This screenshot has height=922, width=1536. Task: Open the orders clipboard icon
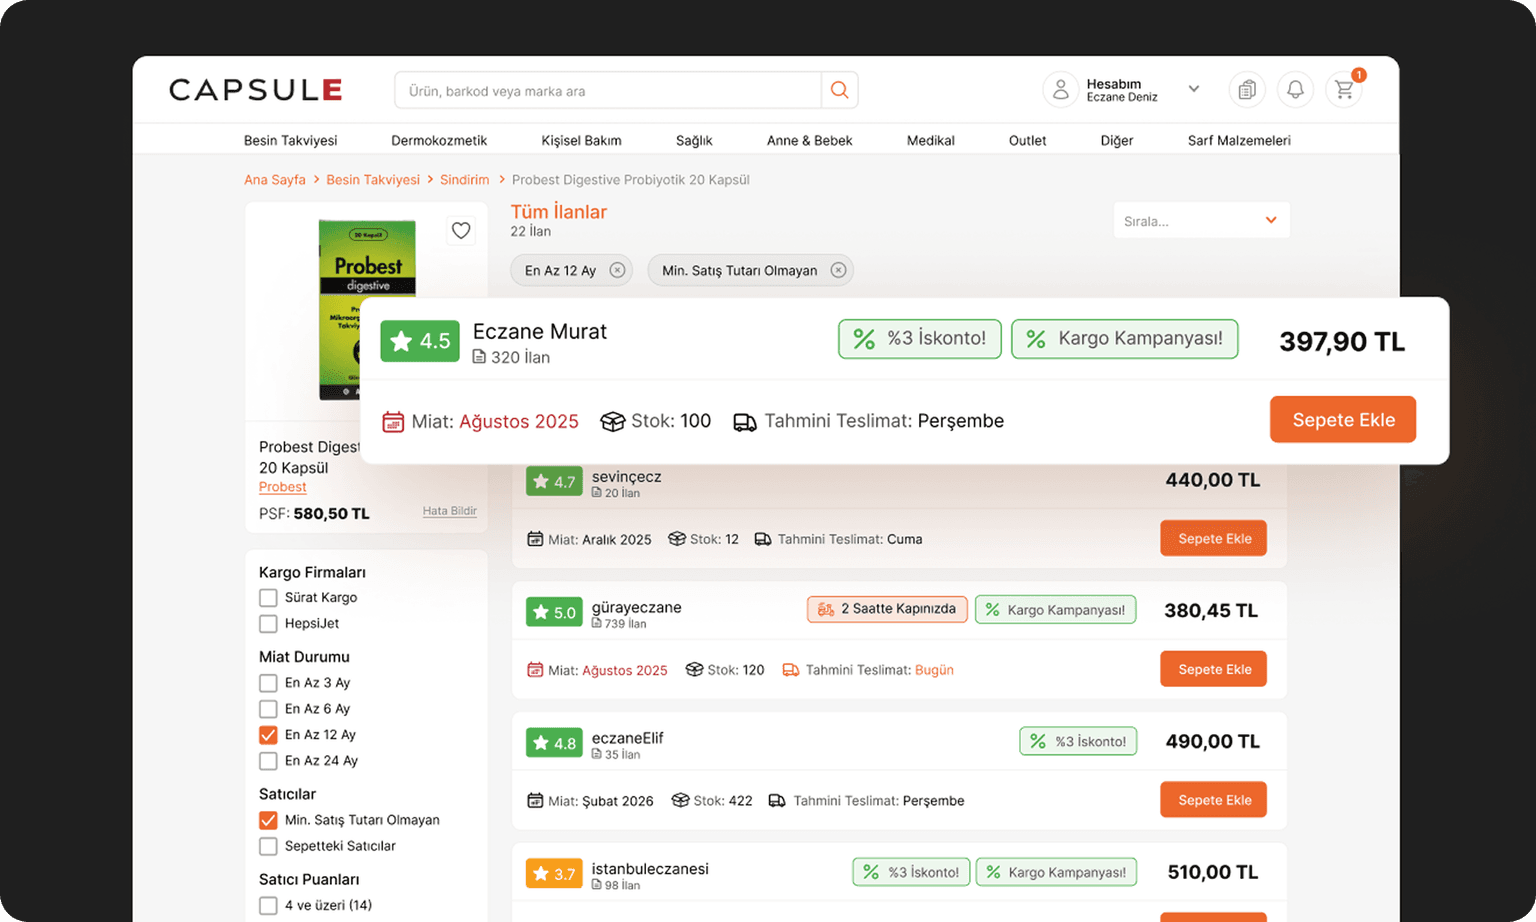(1246, 89)
